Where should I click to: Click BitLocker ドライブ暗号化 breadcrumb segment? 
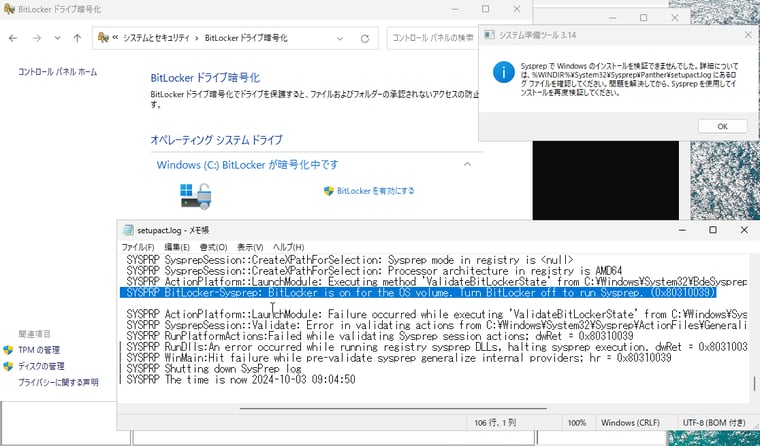(x=246, y=38)
